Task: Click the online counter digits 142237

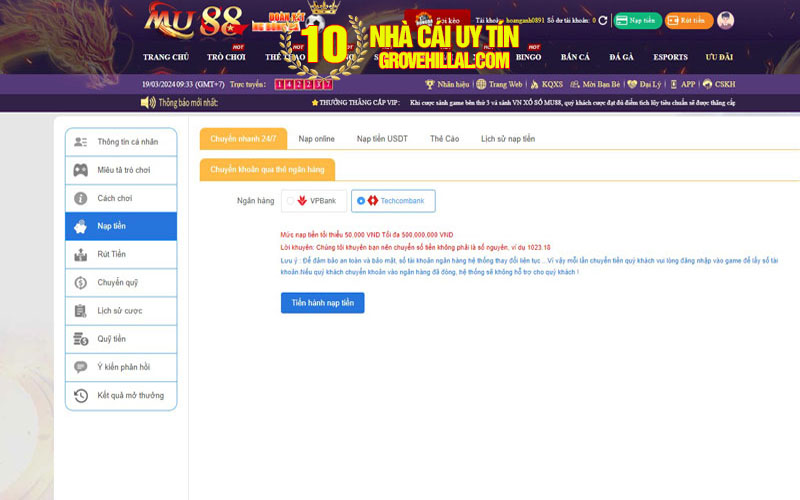Action: pyautogui.click(x=304, y=84)
